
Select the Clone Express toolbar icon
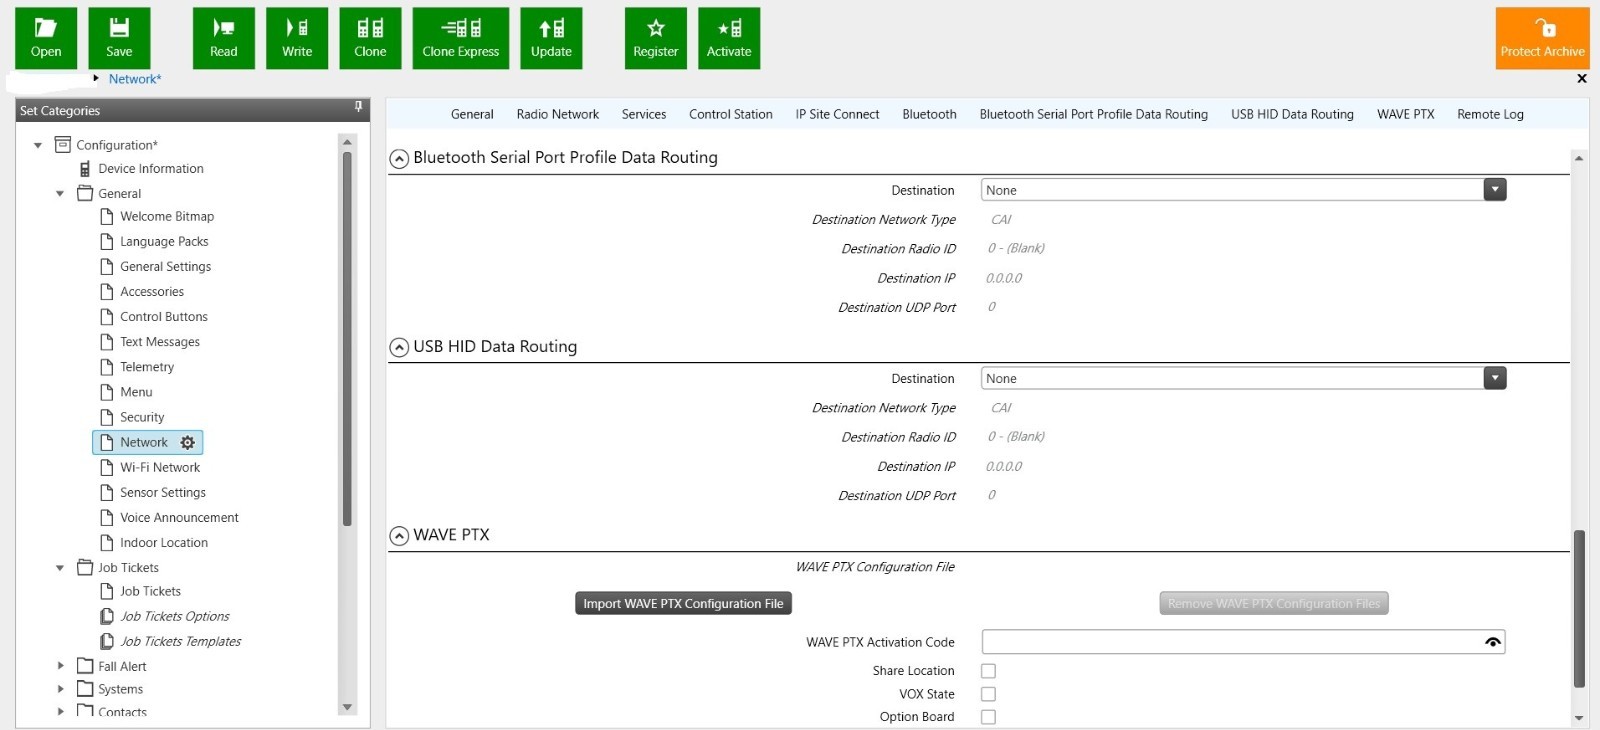pos(460,38)
